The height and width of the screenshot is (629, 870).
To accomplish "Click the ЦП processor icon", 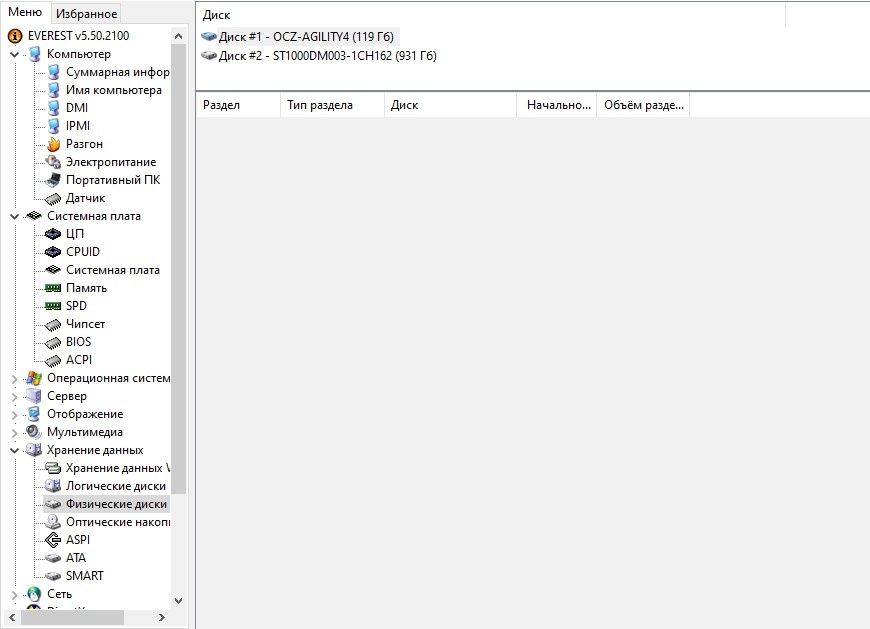I will [x=53, y=234].
